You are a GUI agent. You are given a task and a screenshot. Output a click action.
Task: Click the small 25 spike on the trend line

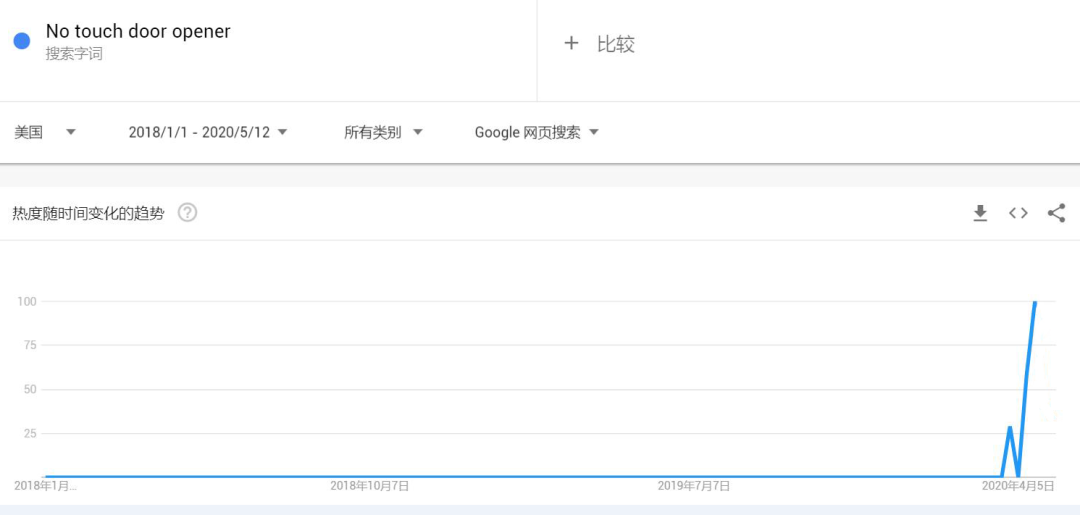click(x=1010, y=428)
